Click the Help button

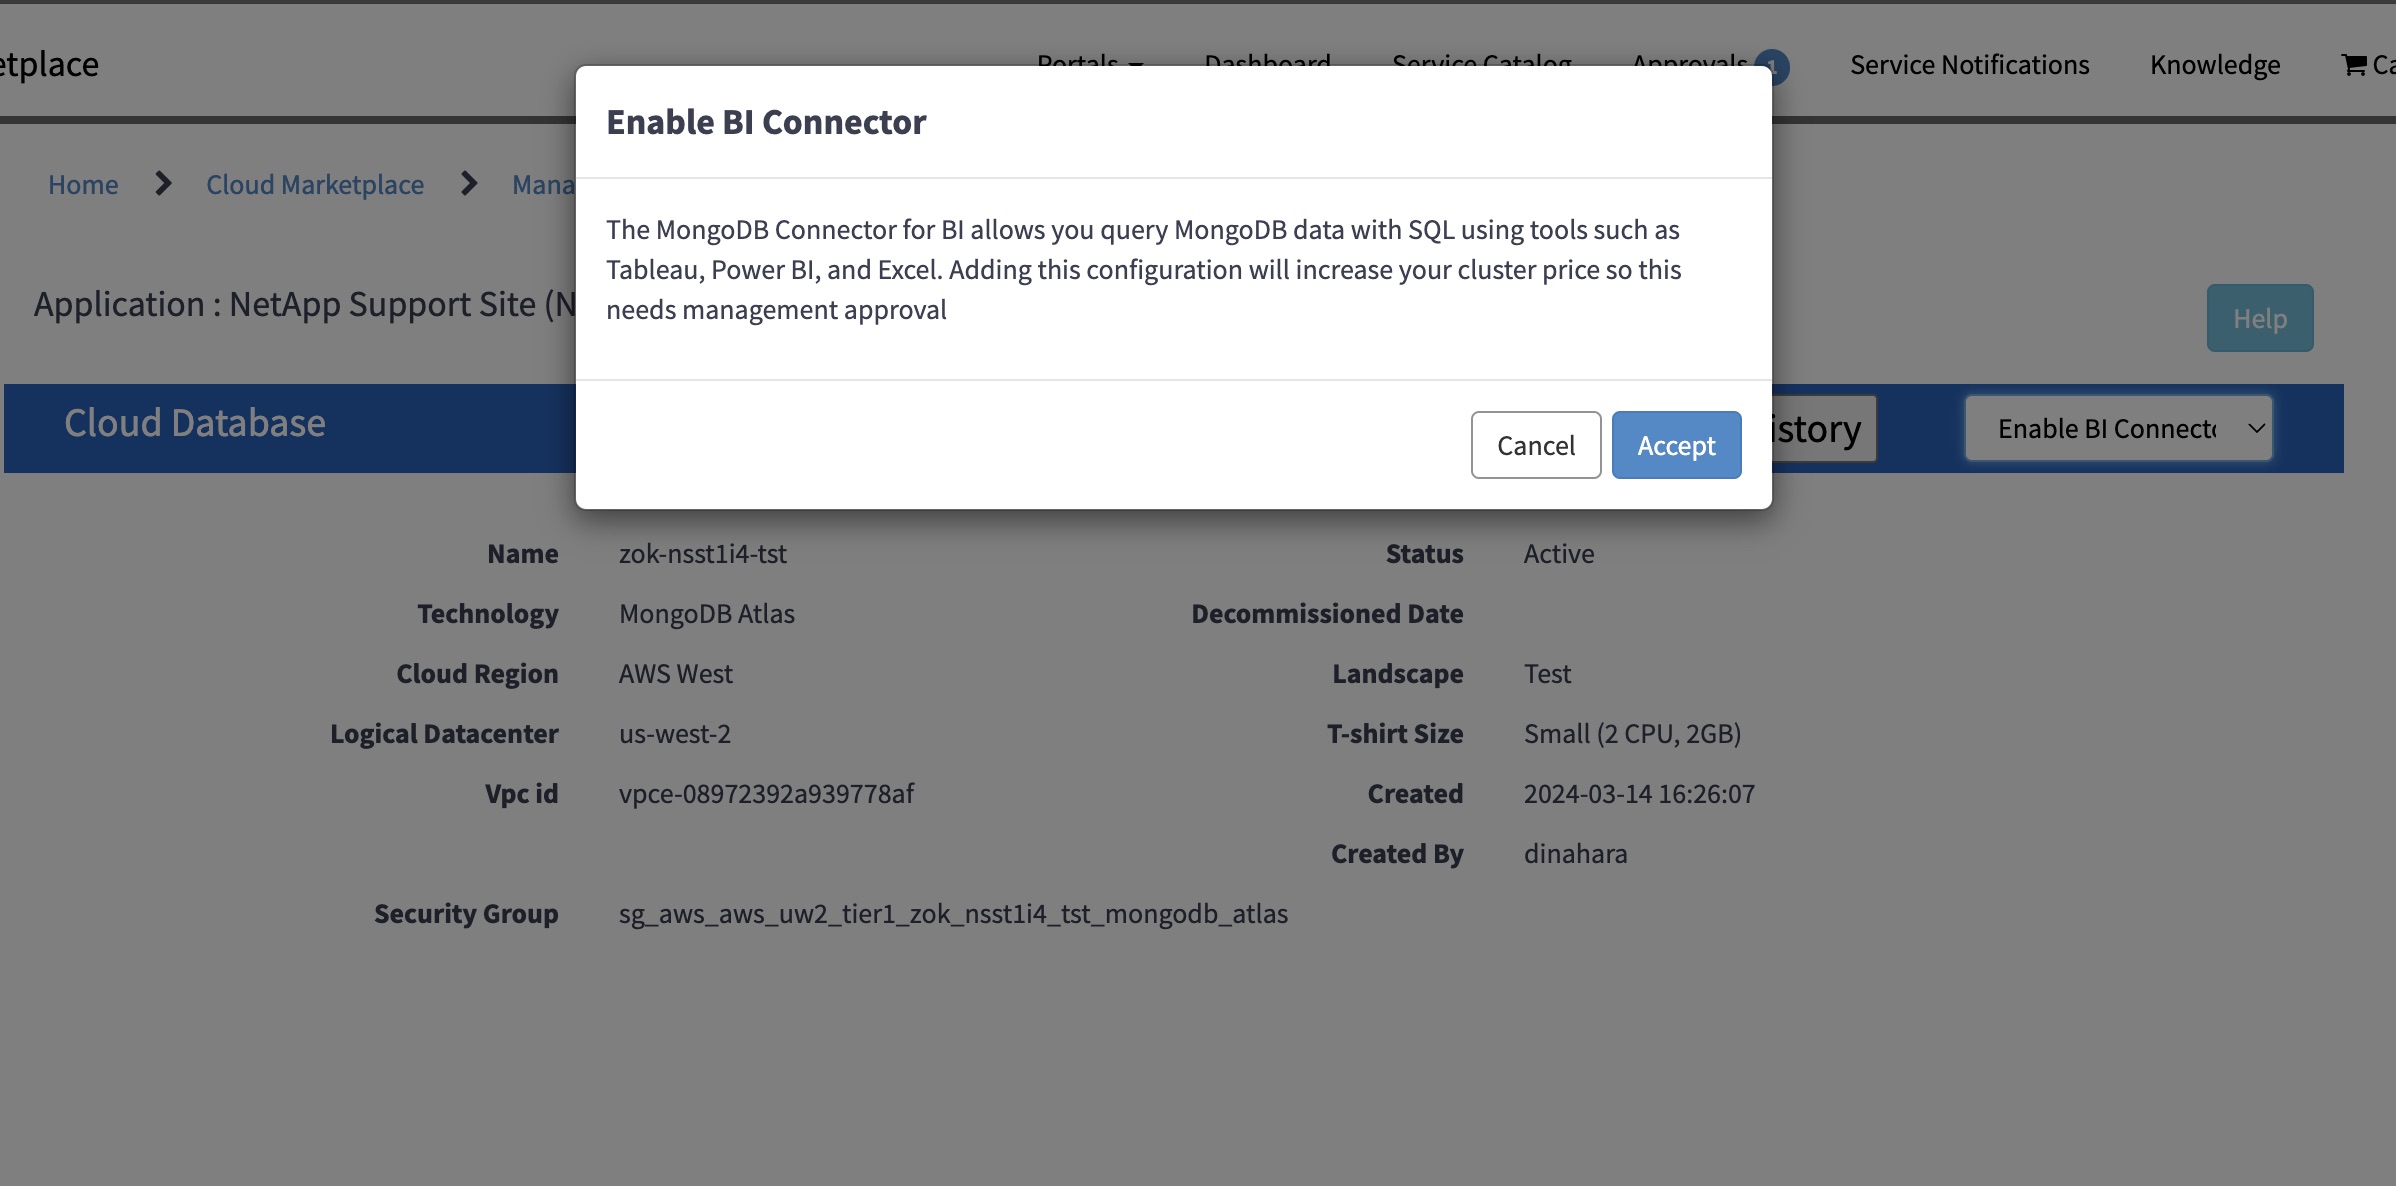pos(2259,319)
